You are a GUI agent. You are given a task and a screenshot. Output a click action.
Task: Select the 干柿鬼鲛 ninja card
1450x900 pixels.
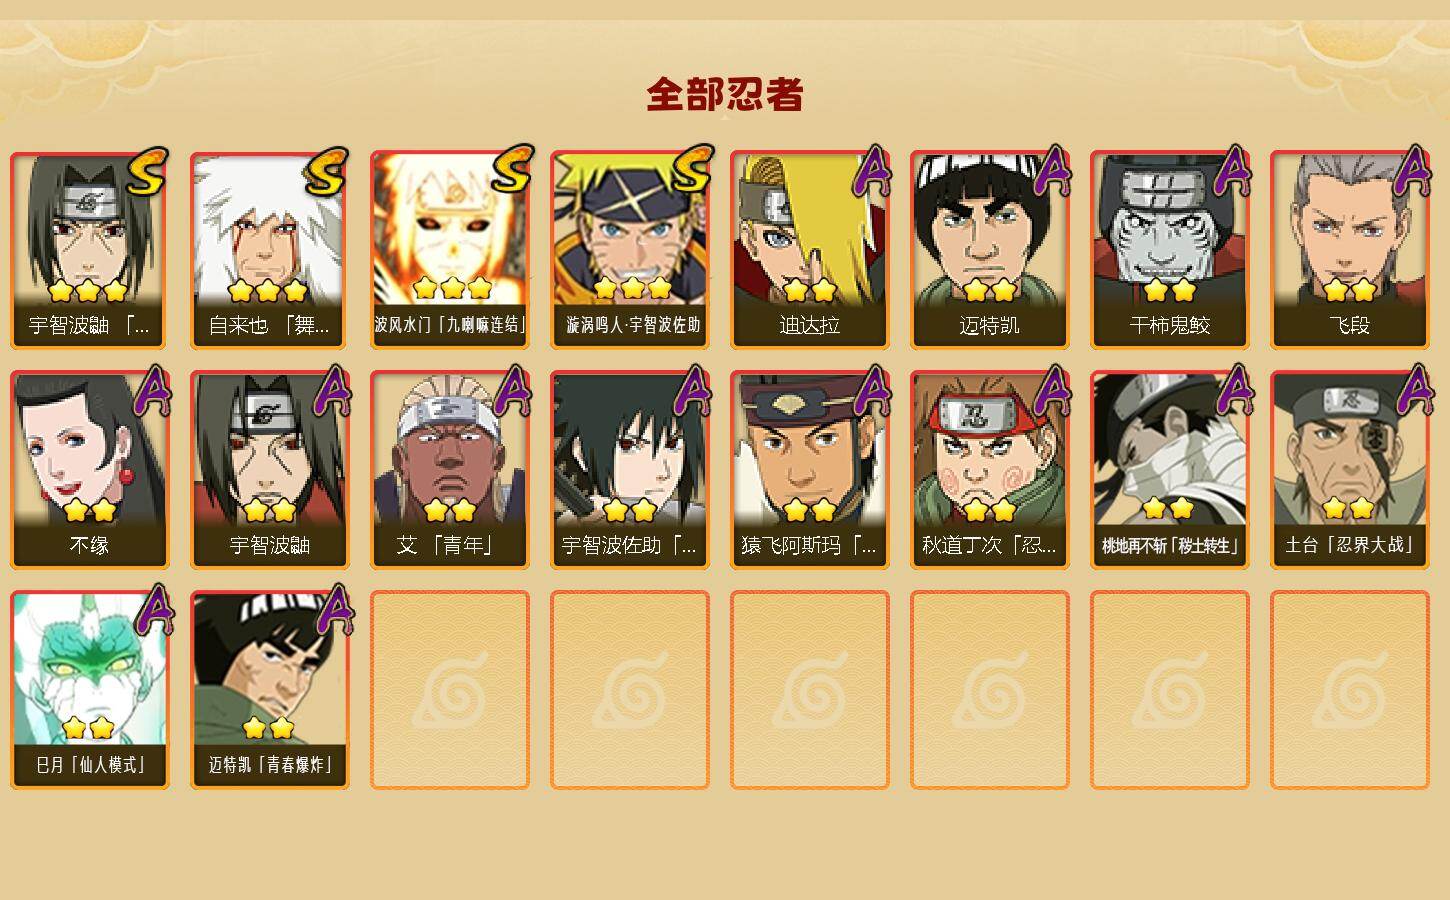pyautogui.click(x=1169, y=250)
